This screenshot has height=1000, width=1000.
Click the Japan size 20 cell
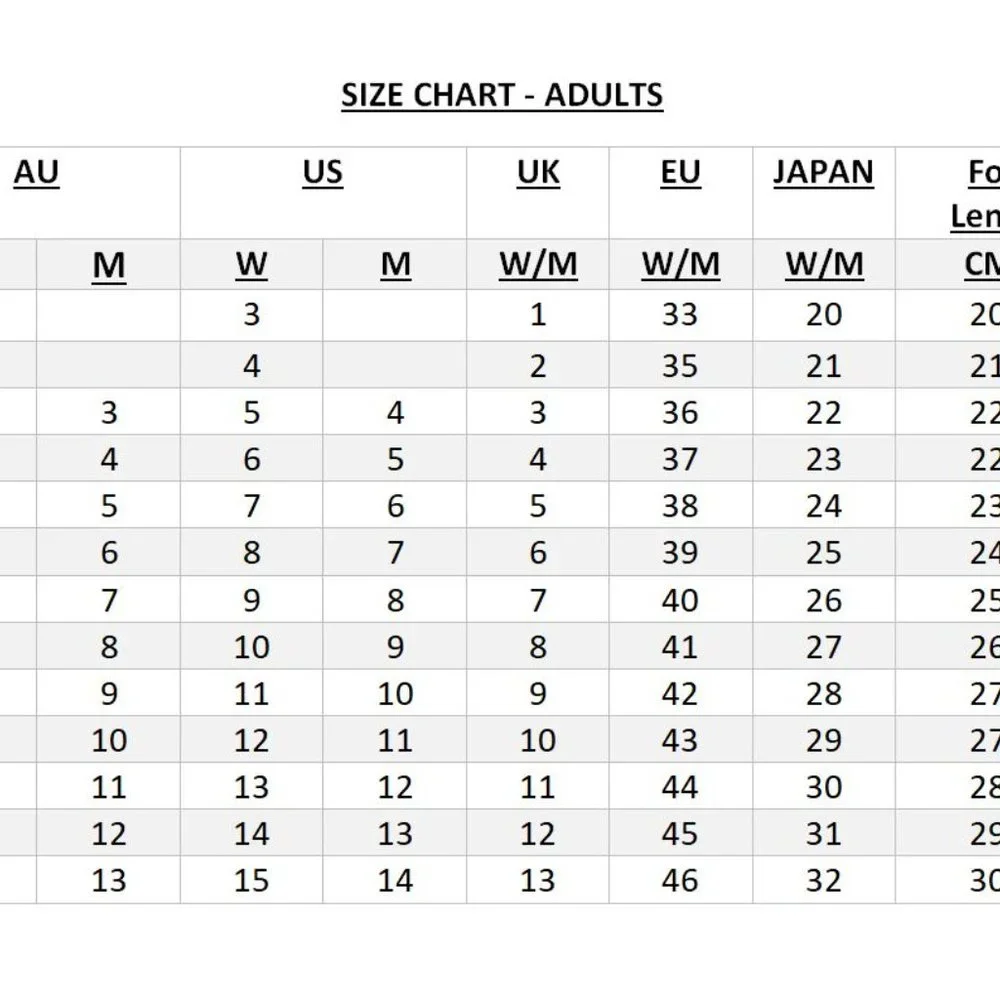(823, 314)
